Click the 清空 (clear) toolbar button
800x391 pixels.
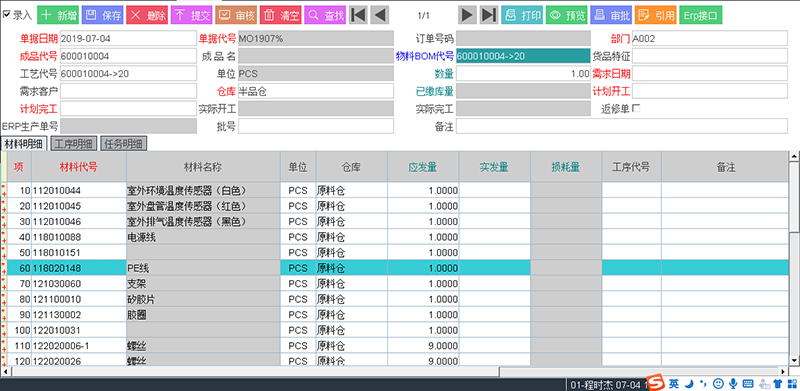(x=281, y=15)
